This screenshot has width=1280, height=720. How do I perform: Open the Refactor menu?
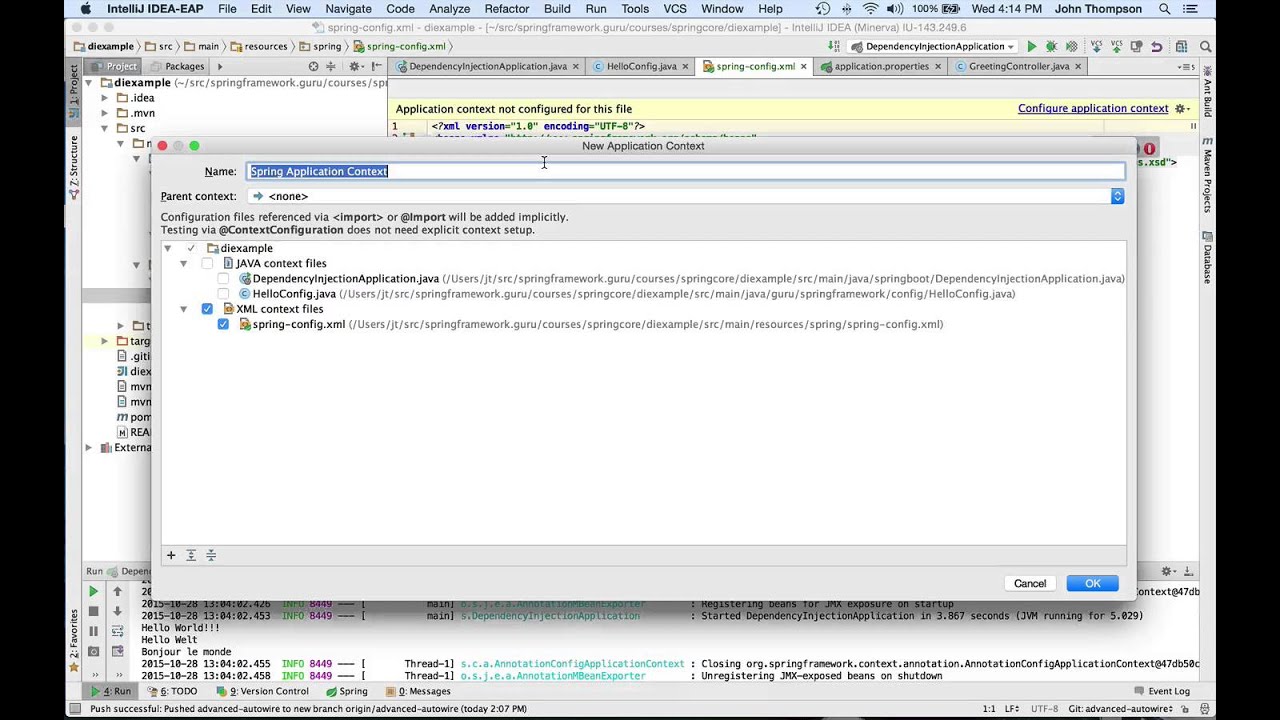click(x=507, y=9)
